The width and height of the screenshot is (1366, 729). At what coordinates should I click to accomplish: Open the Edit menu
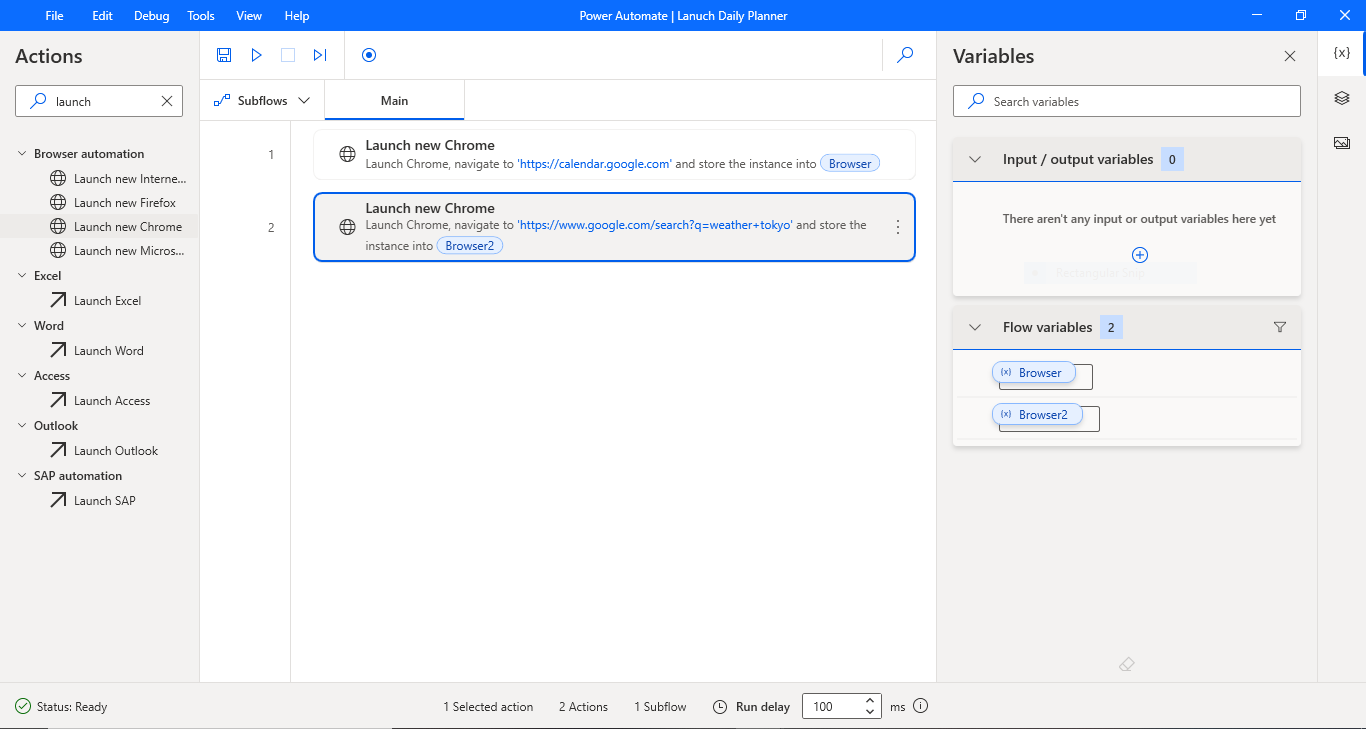tap(102, 15)
